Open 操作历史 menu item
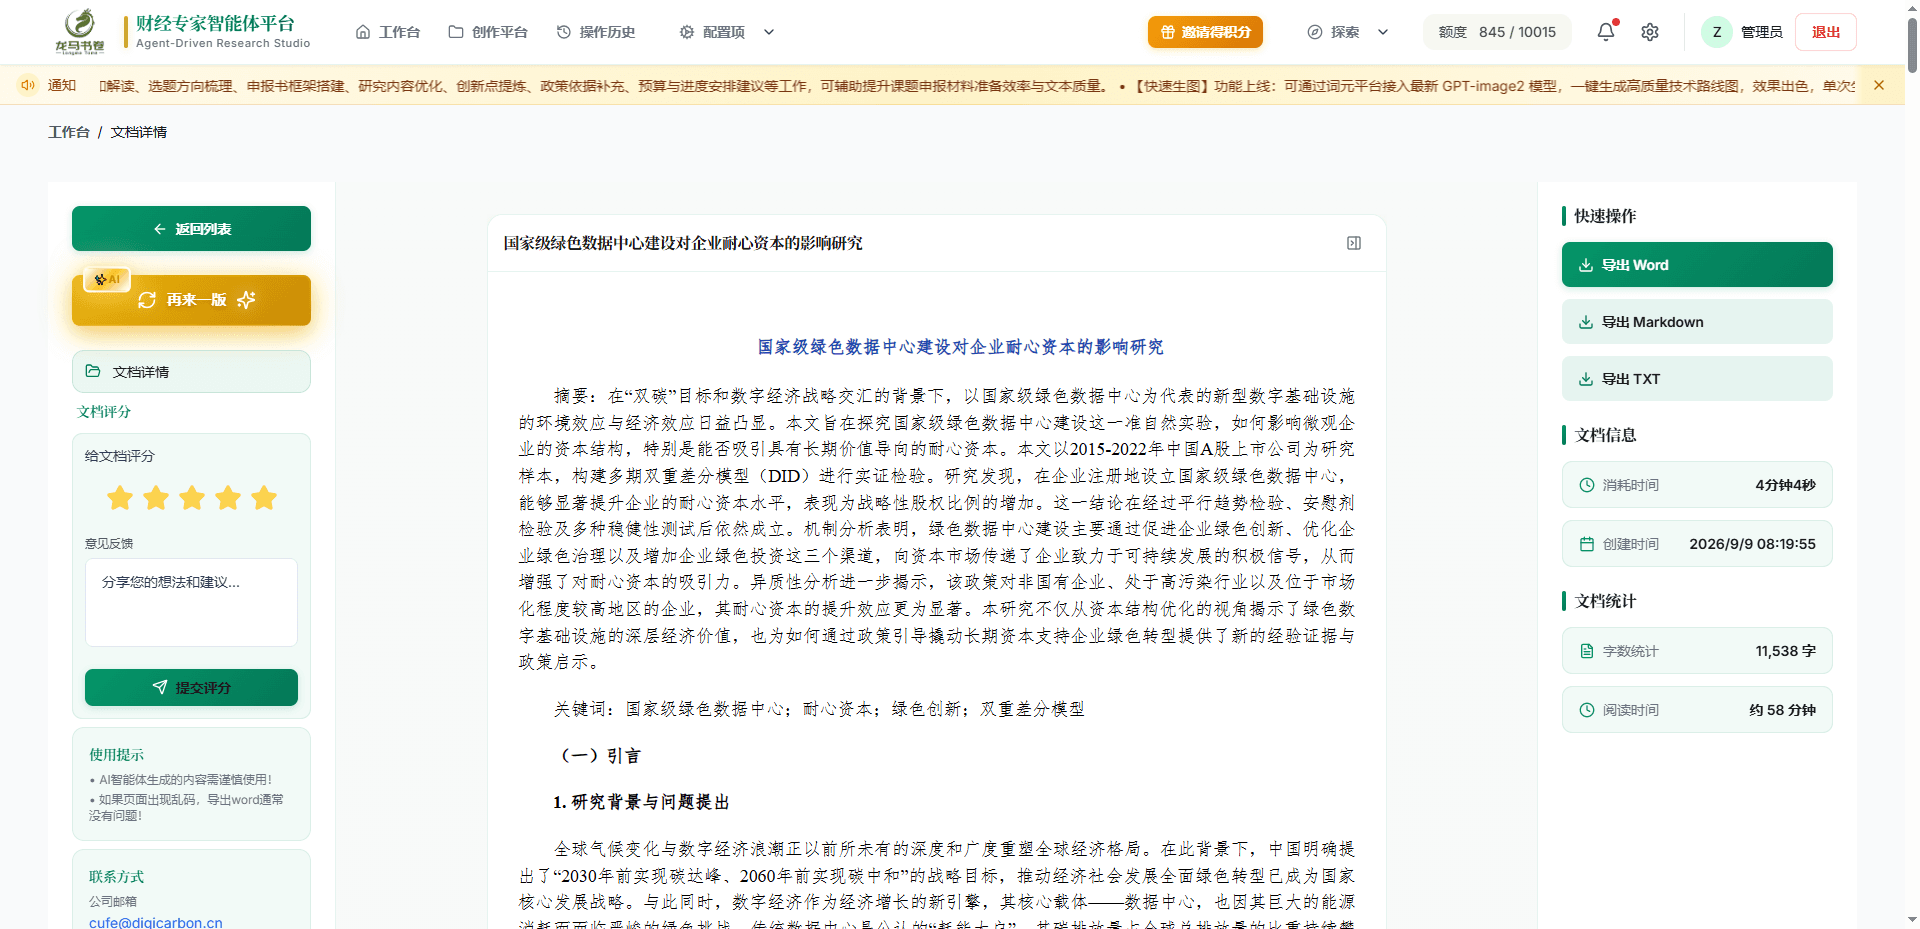This screenshot has height=929, width=1920. 596,32
